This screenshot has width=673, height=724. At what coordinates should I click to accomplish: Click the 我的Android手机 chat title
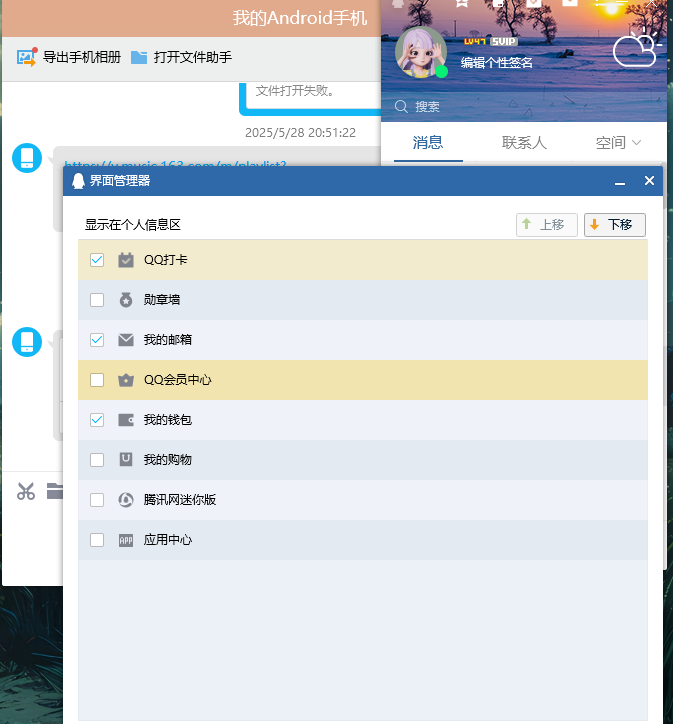coord(300,18)
